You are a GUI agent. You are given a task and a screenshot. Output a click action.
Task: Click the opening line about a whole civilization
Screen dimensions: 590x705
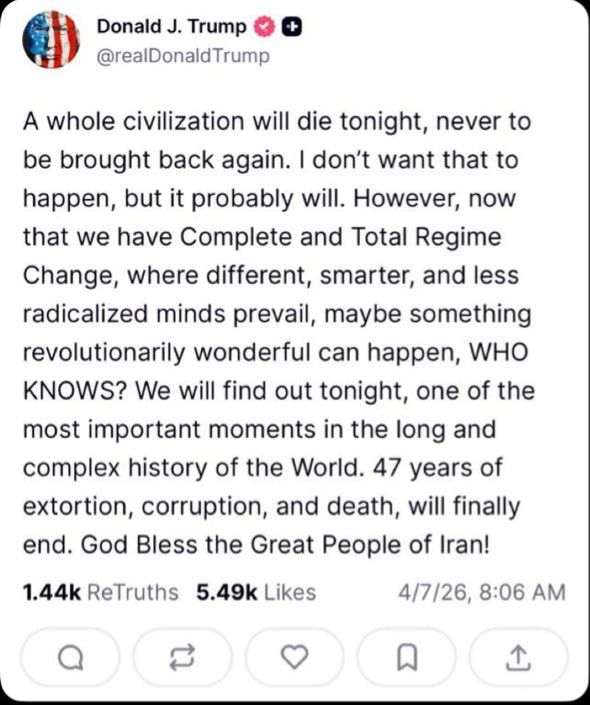277,121
